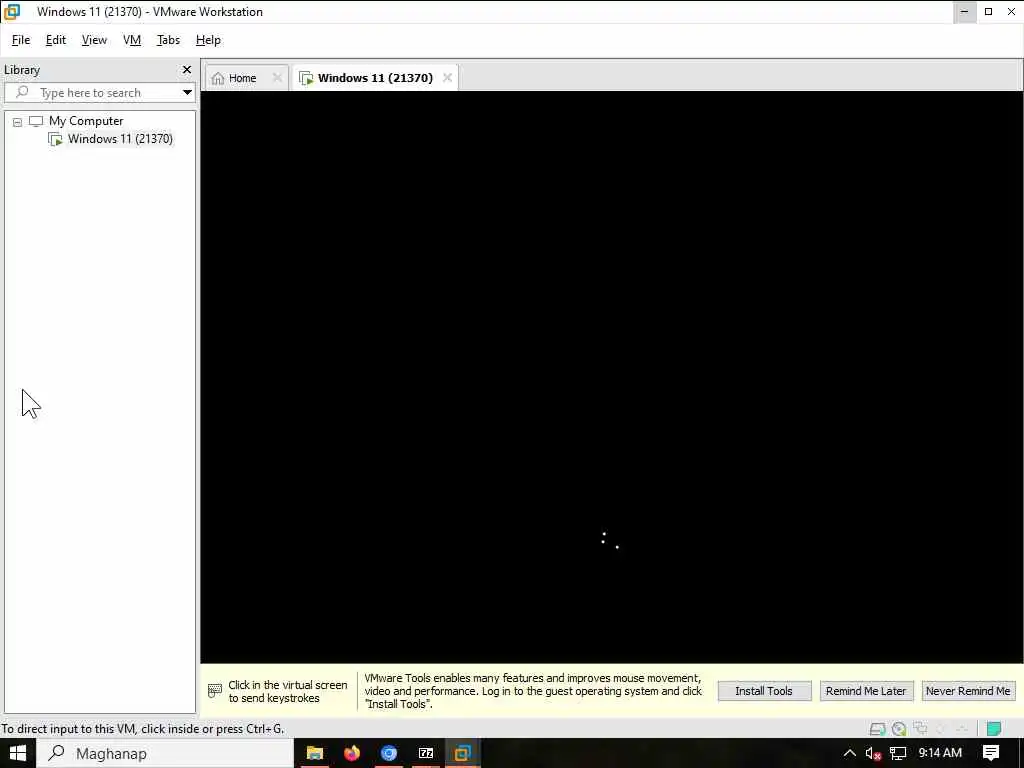Open File Explorer from taskbar
The height and width of the screenshot is (768, 1024).
[315, 753]
